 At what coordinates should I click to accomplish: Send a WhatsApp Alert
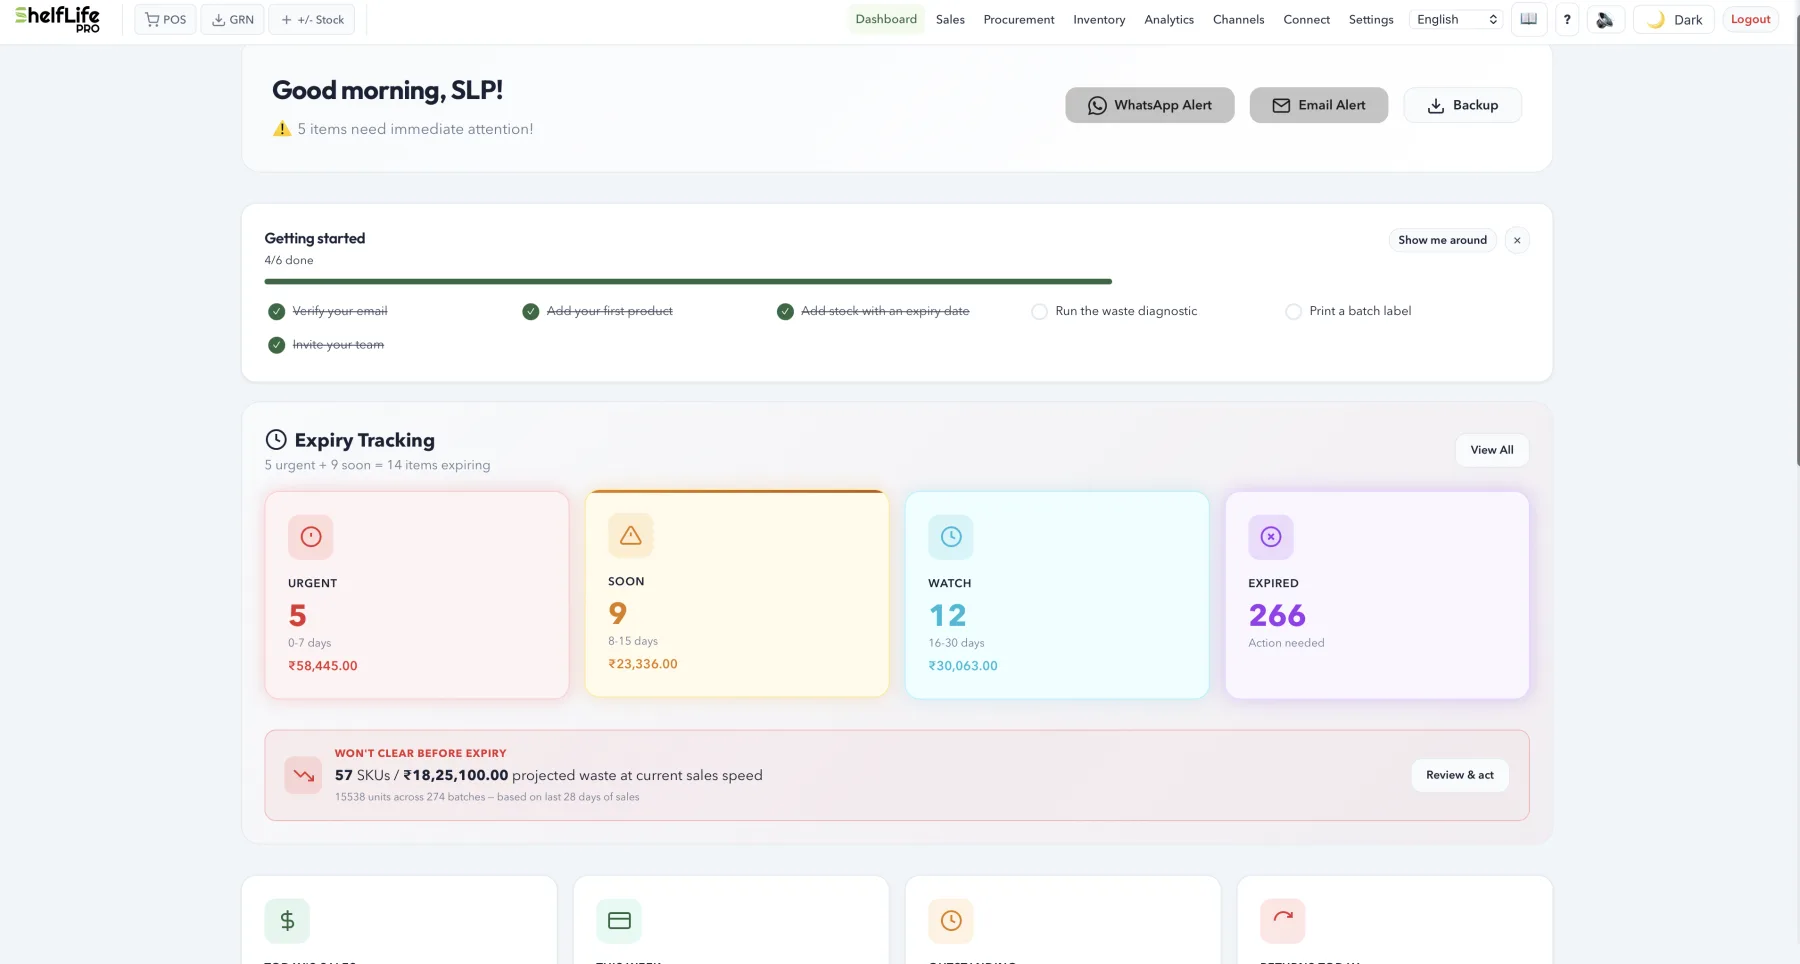pyautogui.click(x=1150, y=105)
